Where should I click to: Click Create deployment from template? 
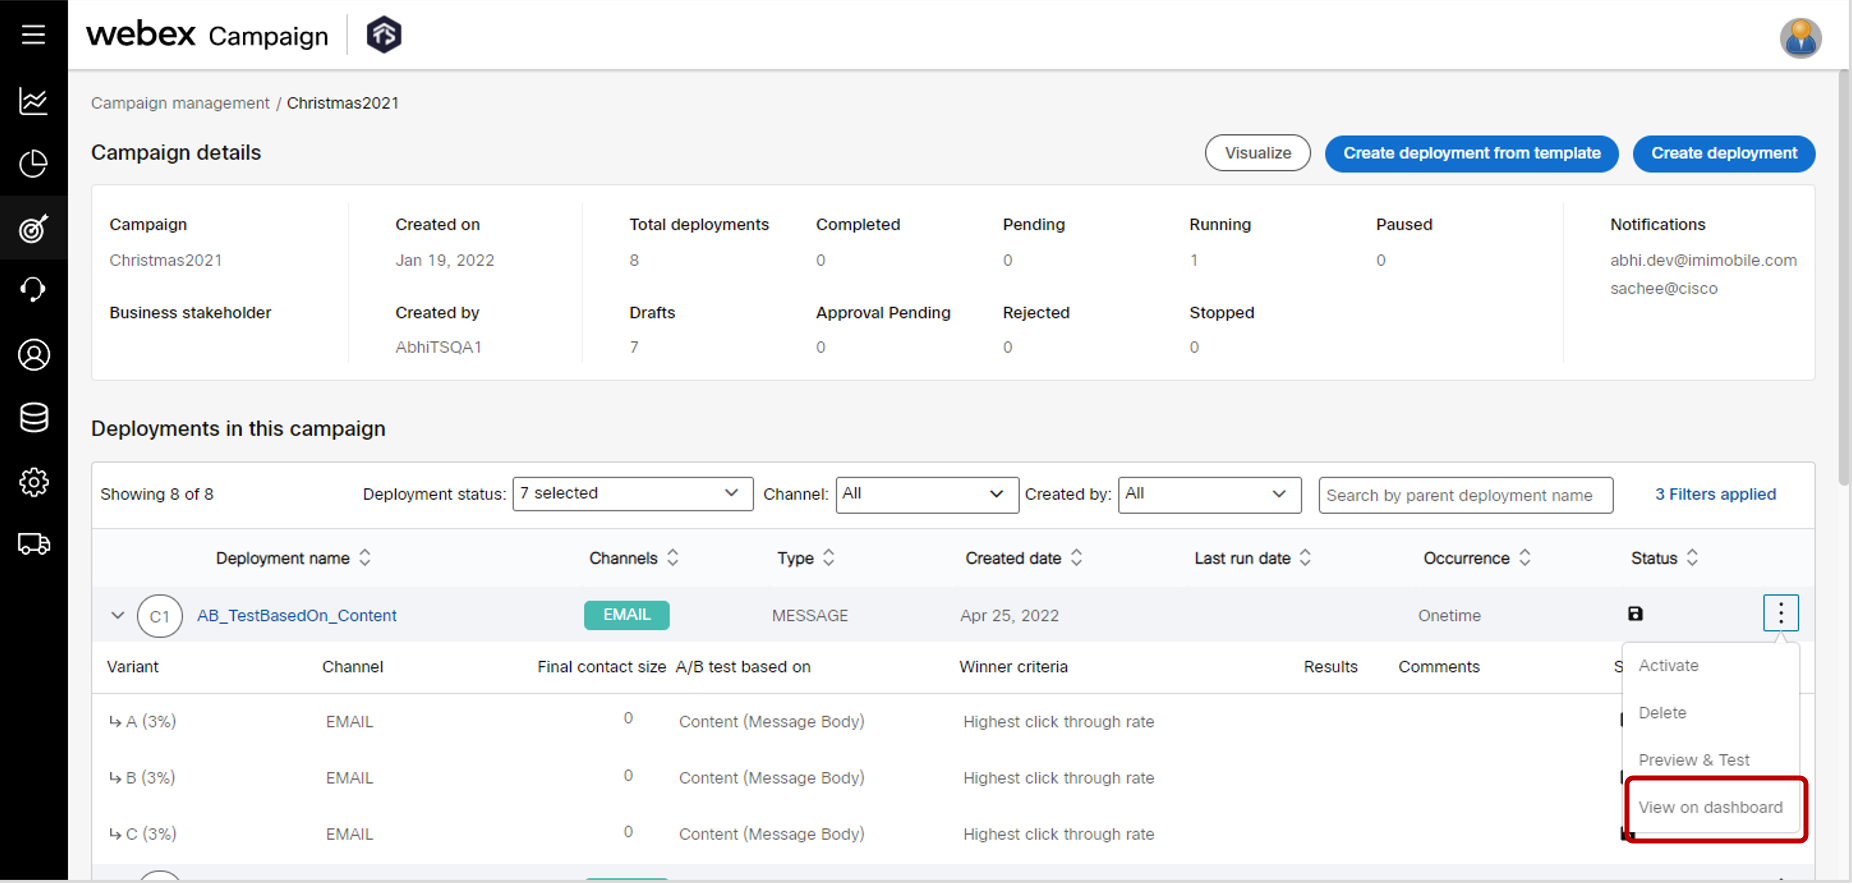[1471, 153]
